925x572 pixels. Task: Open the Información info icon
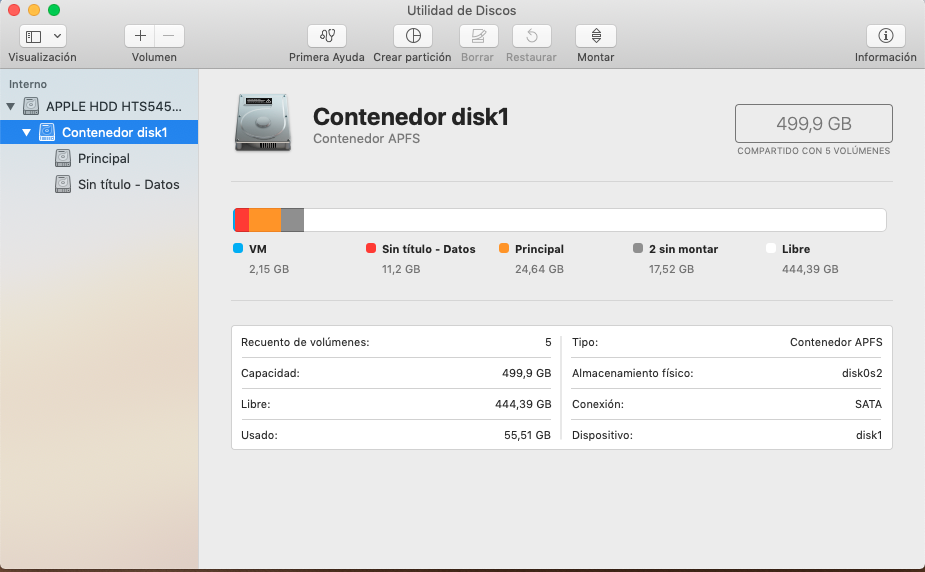click(885, 36)
